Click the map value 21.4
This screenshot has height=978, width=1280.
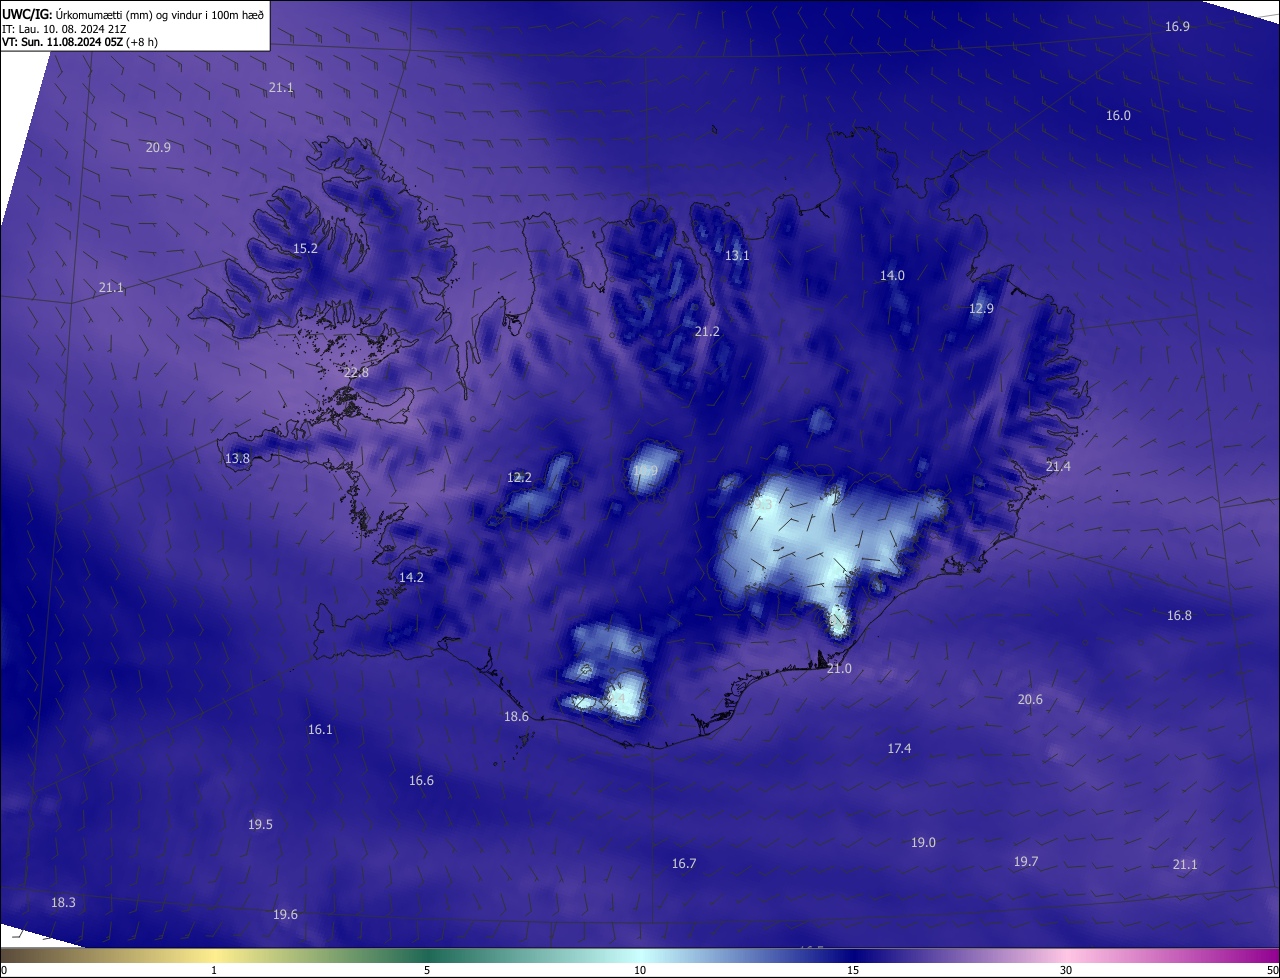pyautogui.click(x=1058, y=467)
